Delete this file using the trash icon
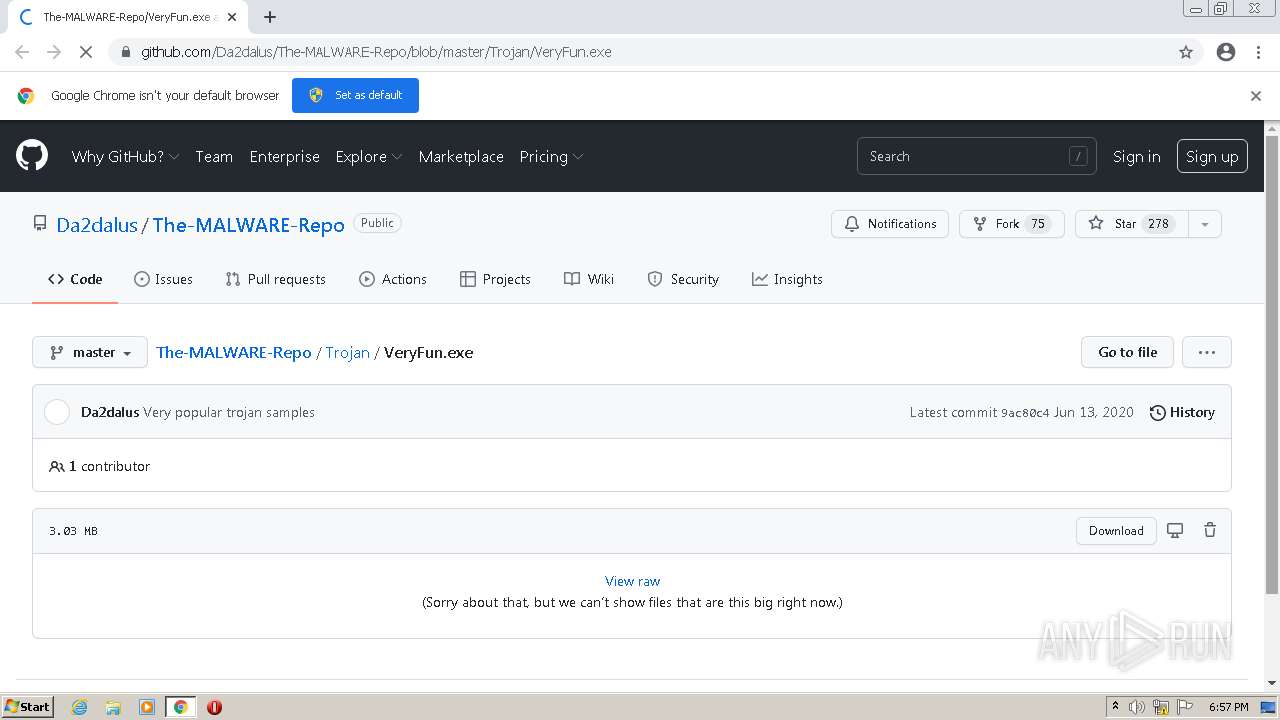The image size is (1280, 720). tap(1210, 531)
